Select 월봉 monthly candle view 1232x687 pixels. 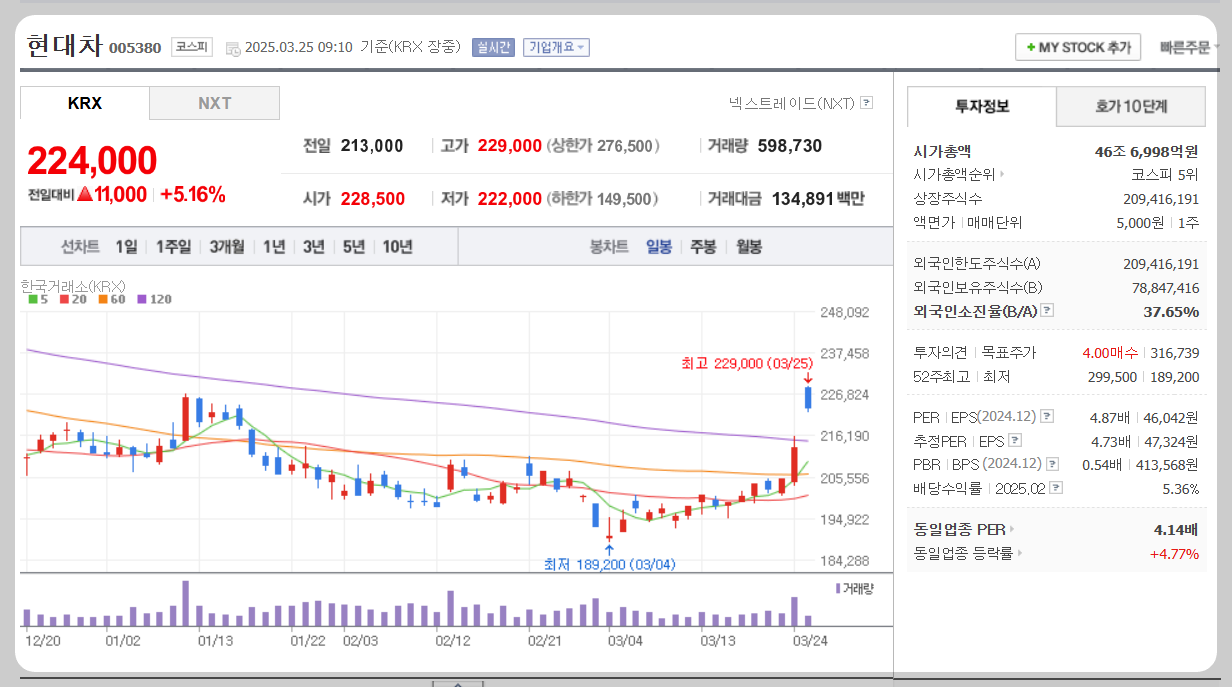(751, 247)
